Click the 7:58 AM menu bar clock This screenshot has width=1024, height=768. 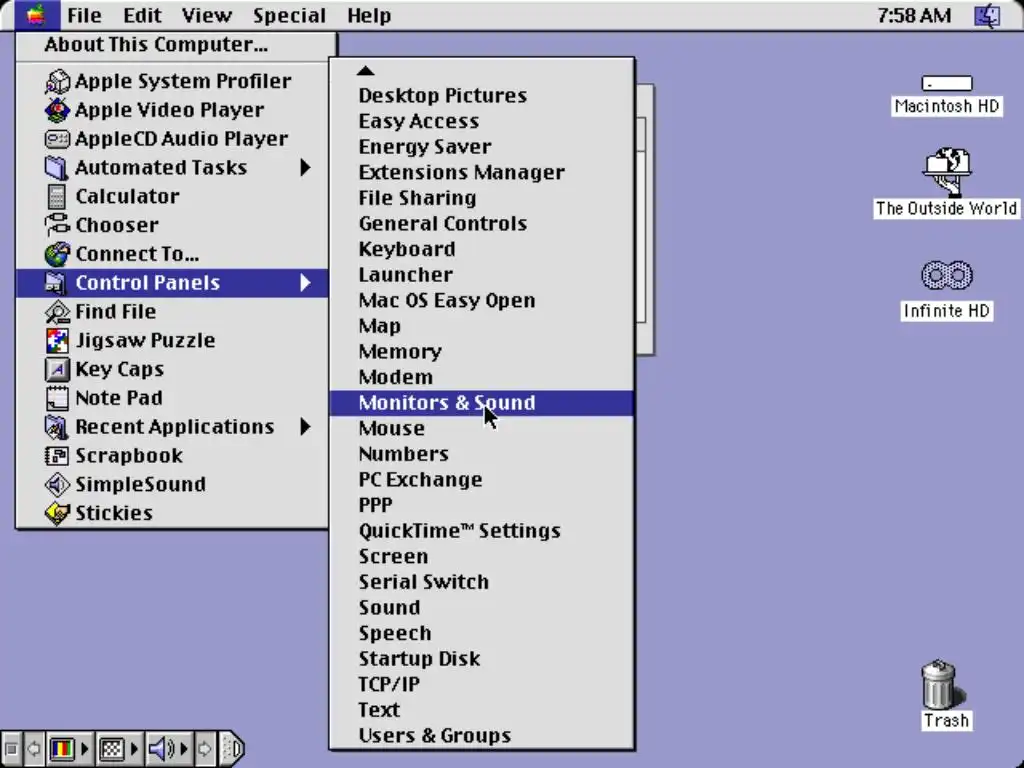(914, 15)
